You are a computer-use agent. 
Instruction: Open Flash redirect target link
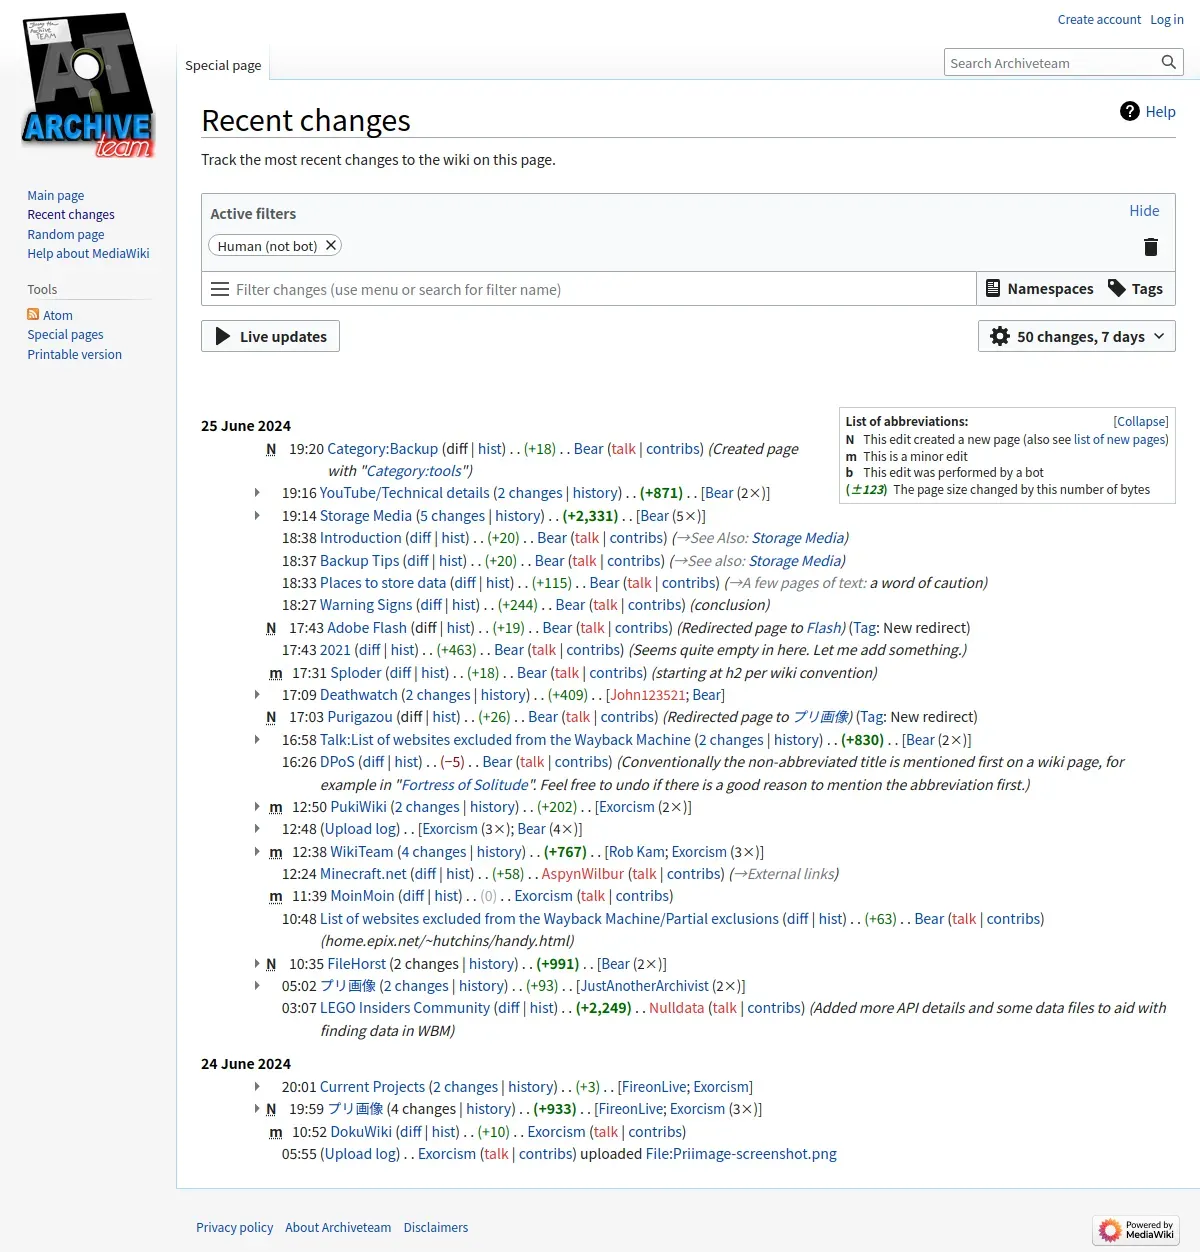[825, 628]
